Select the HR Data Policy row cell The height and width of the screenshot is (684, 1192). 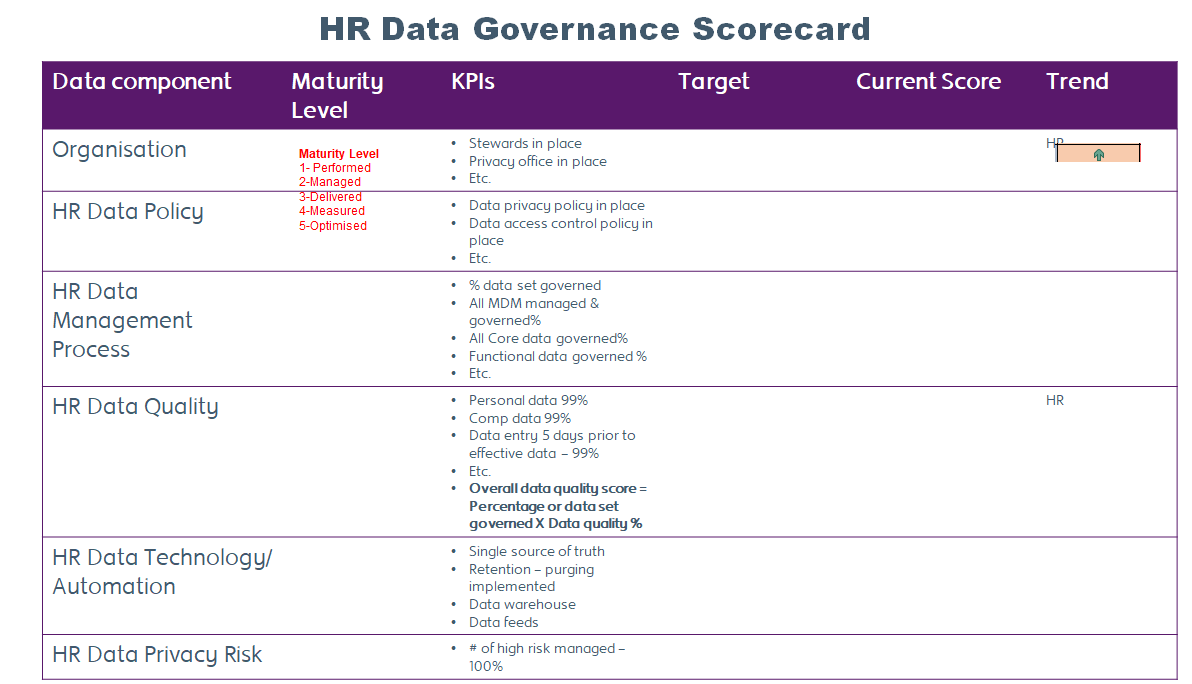128,211
